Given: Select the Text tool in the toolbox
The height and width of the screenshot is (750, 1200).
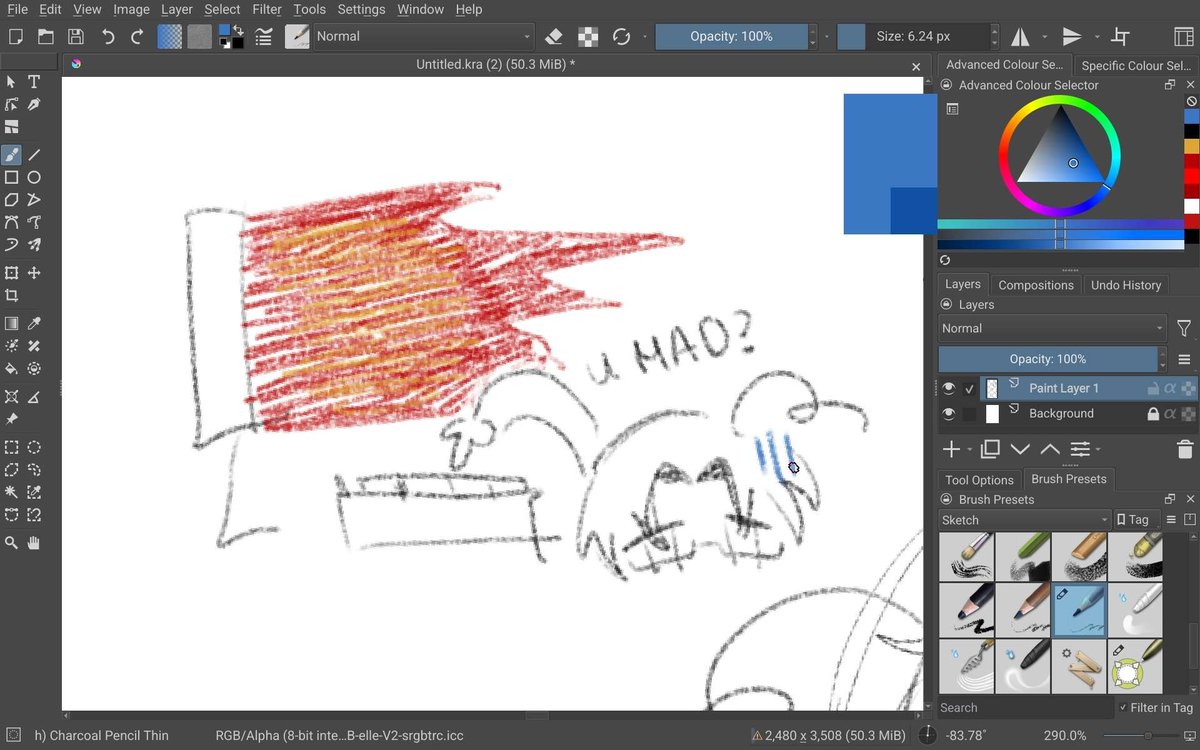Looking at the screenshot, I should coord(34,82).
